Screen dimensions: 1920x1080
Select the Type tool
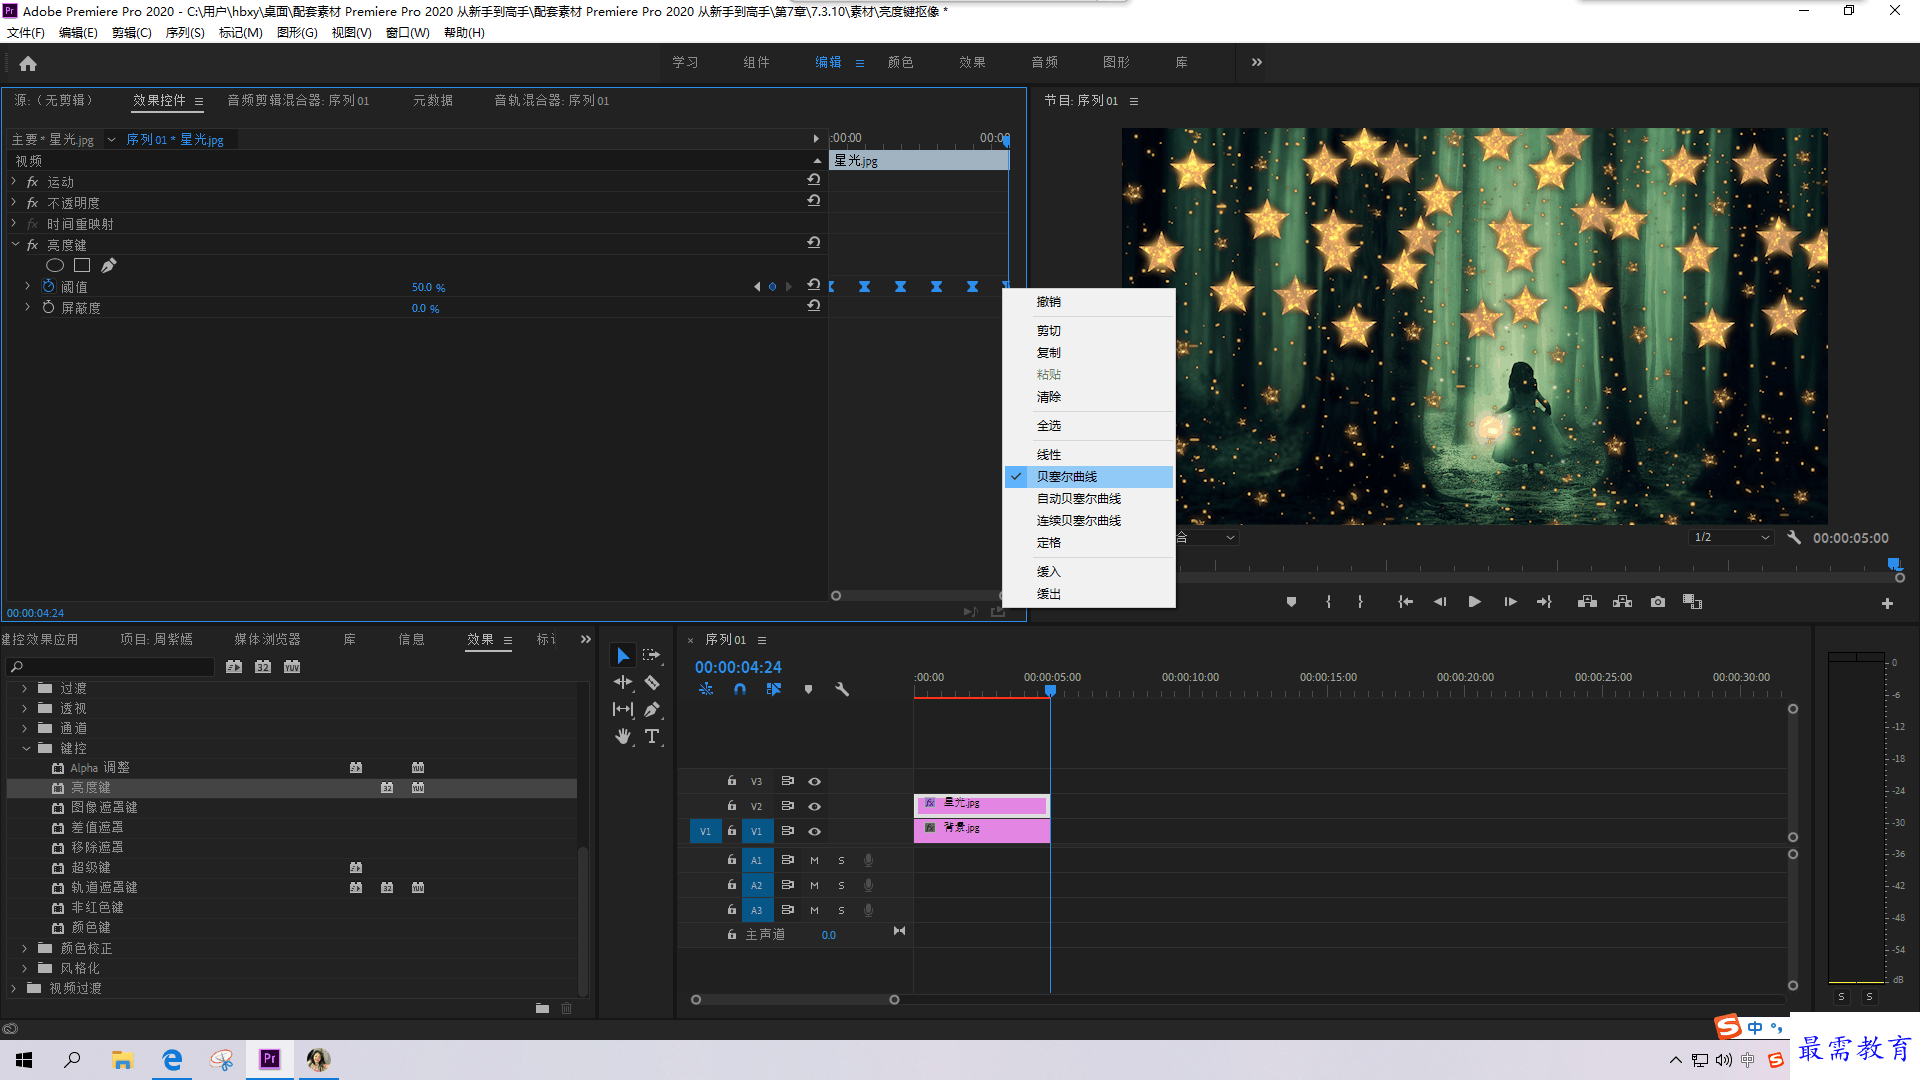click(x=652, y=736)
